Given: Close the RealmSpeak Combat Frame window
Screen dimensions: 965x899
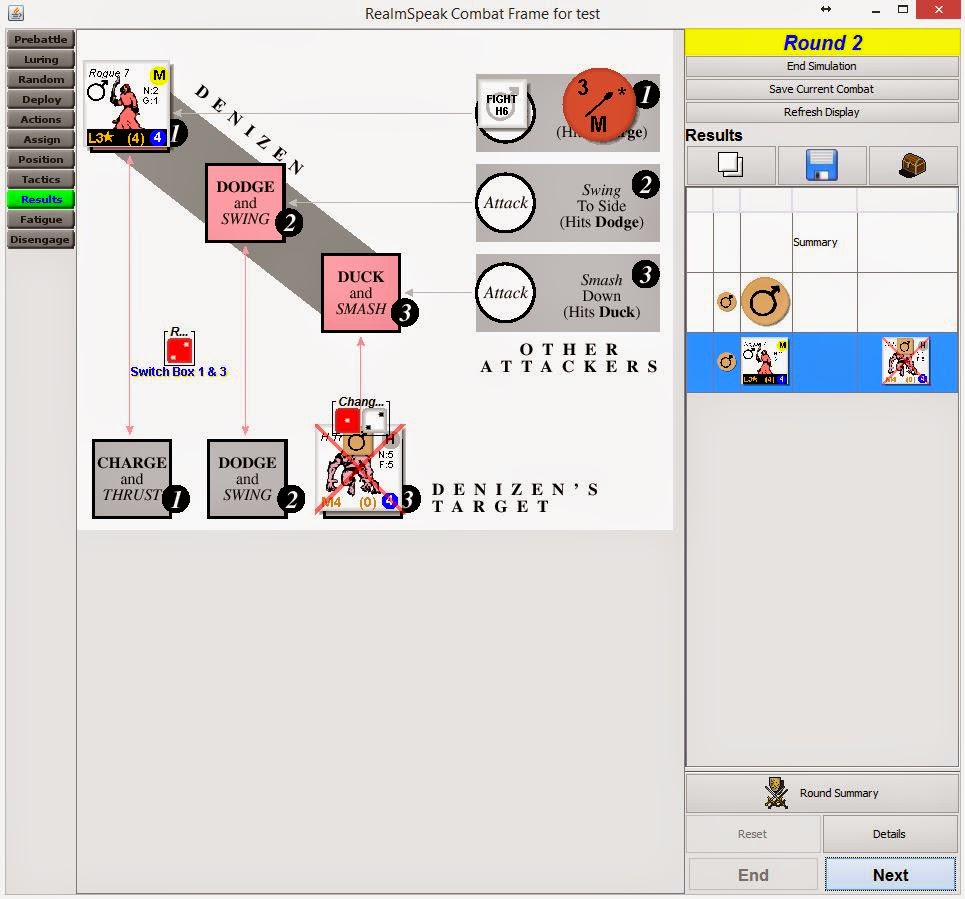Looking at the screenshot, I should point(939,9).
